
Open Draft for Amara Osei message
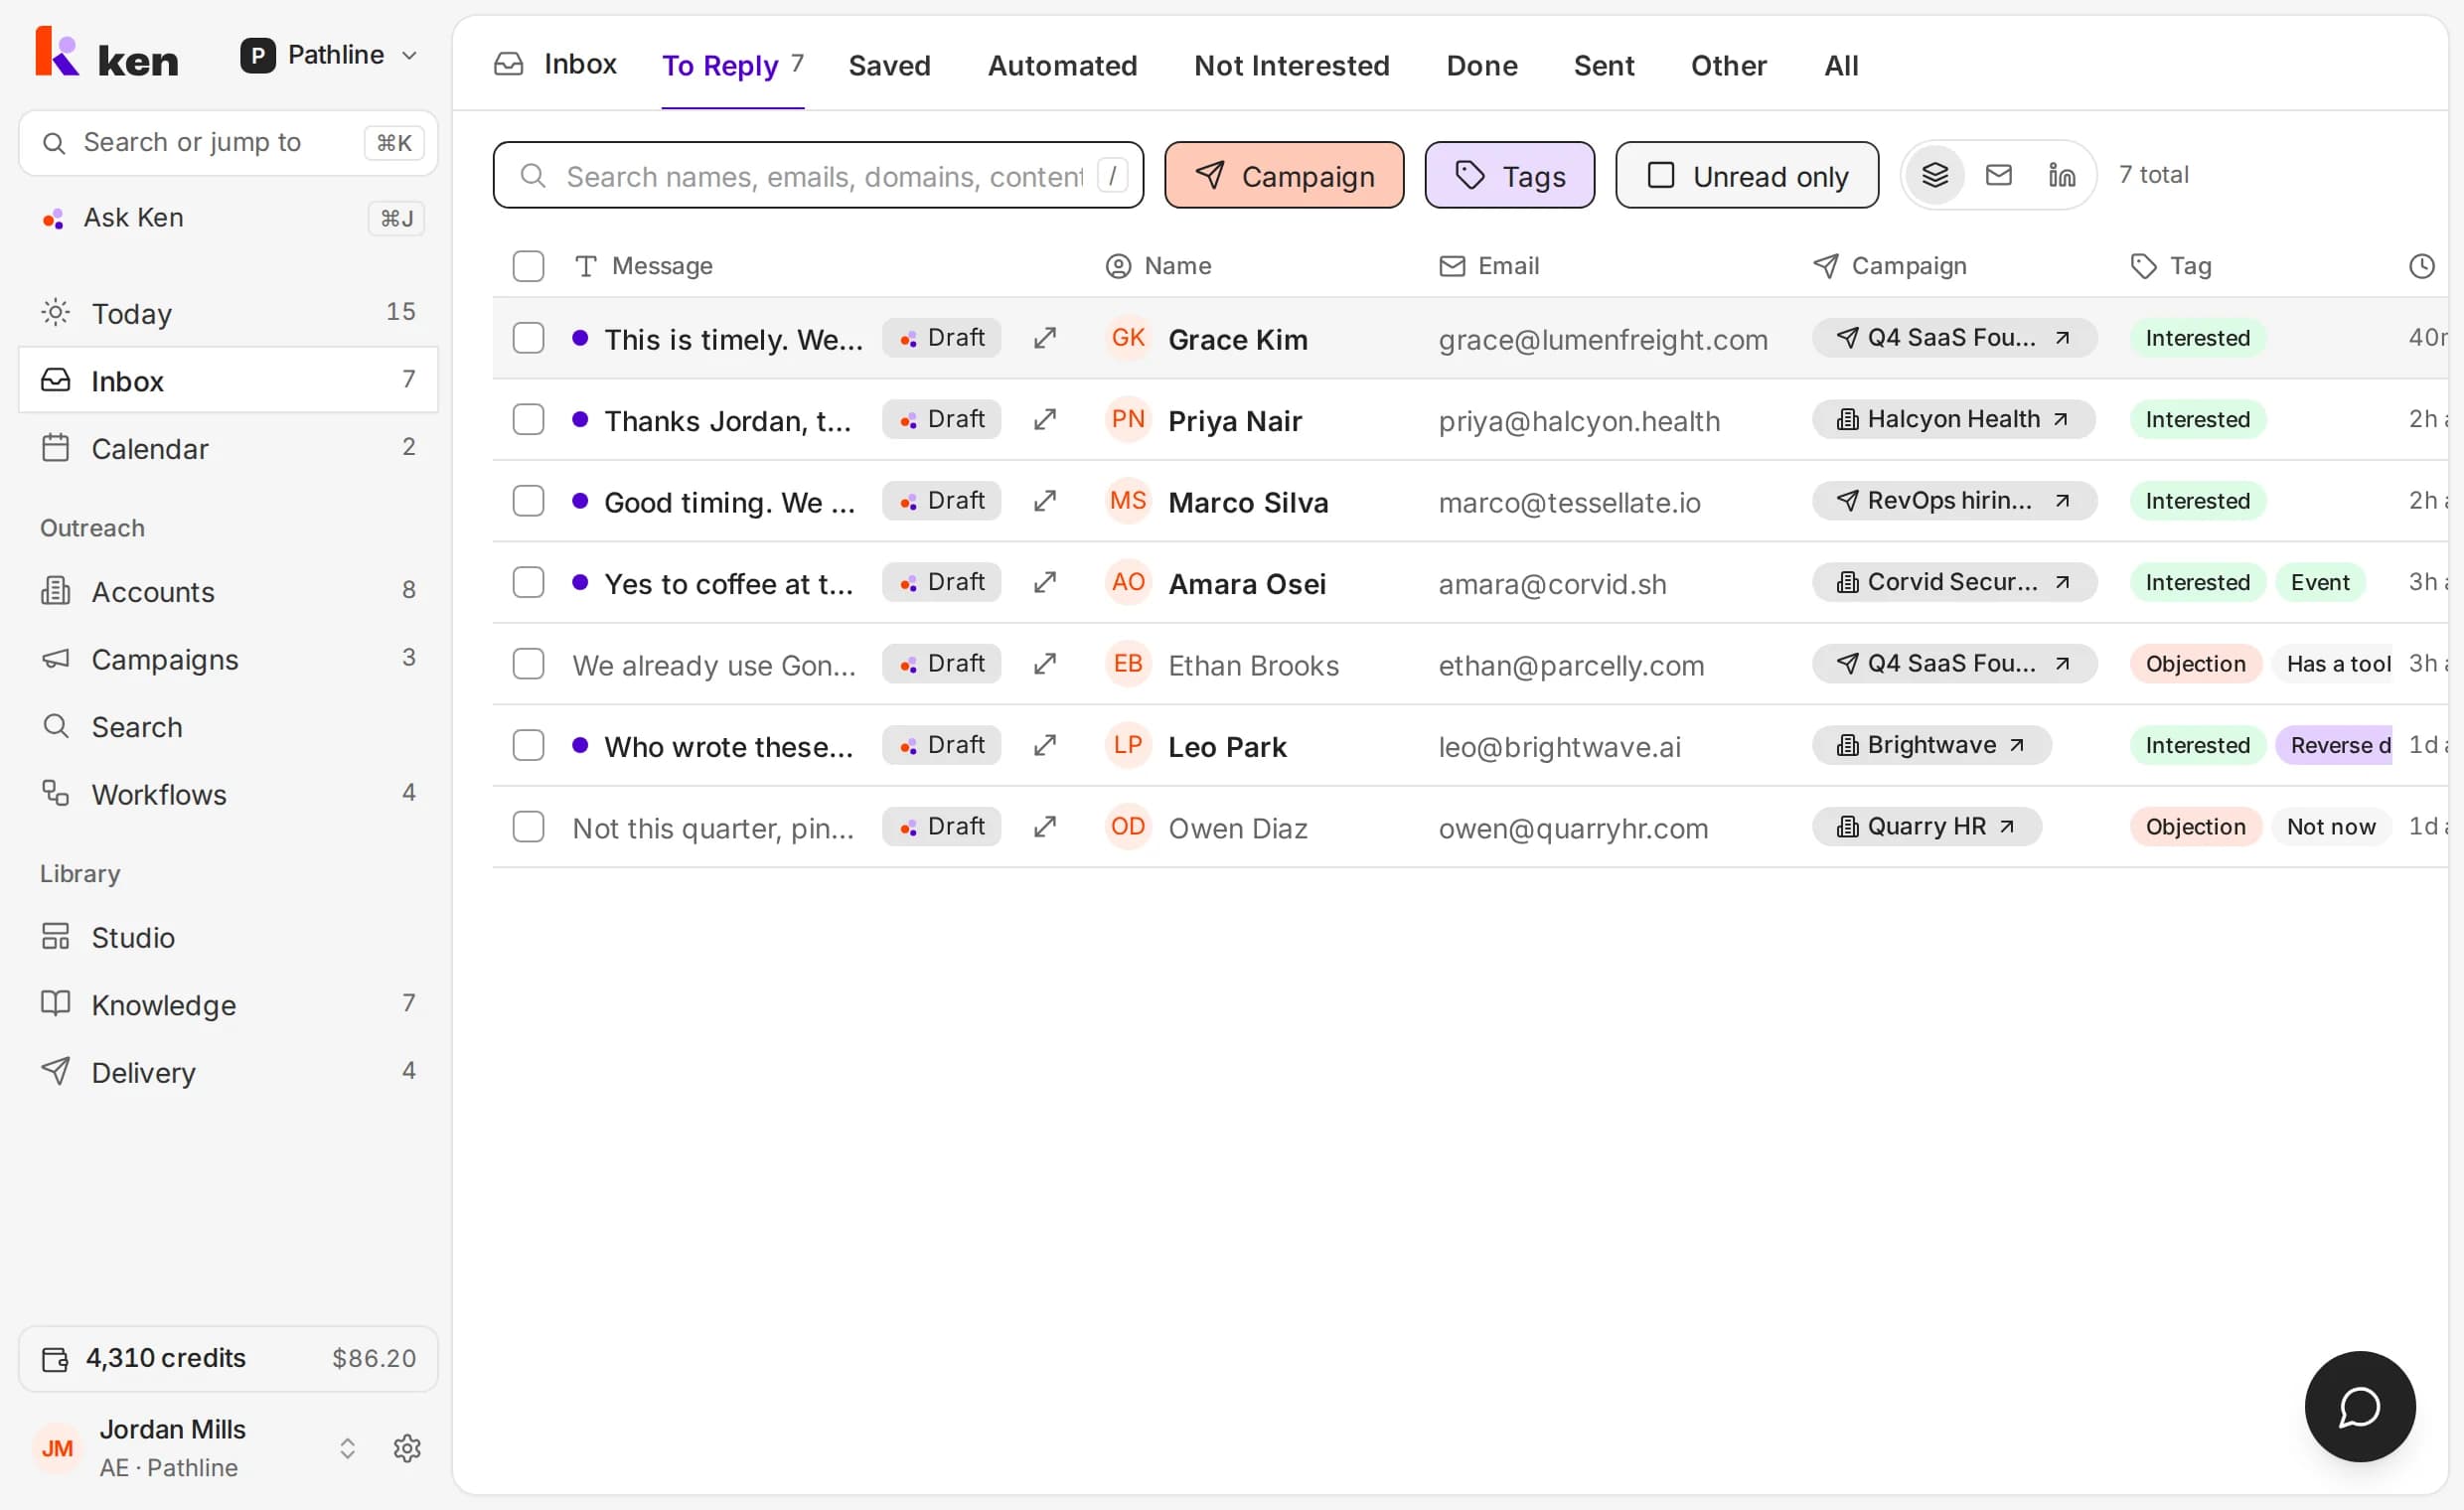[941, 582]
